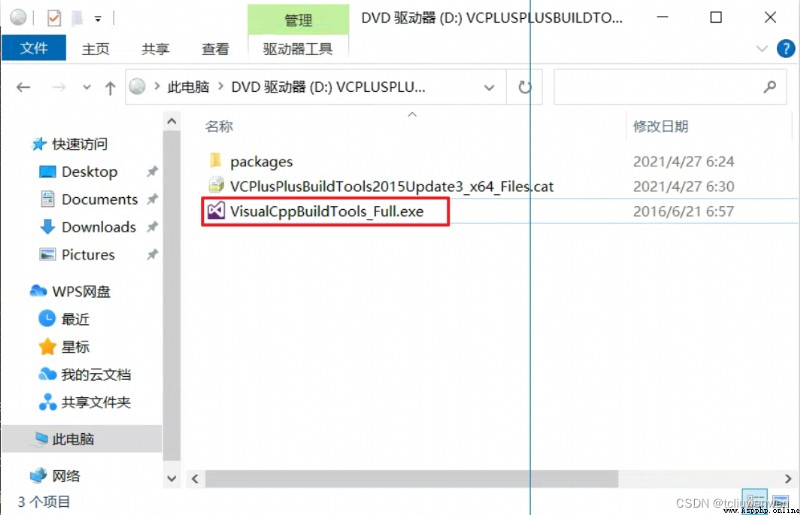This screenshot has height=515, width=800.
Task: Click the horizontal scrollbar right arrow
Action: (x=788, y=479)
